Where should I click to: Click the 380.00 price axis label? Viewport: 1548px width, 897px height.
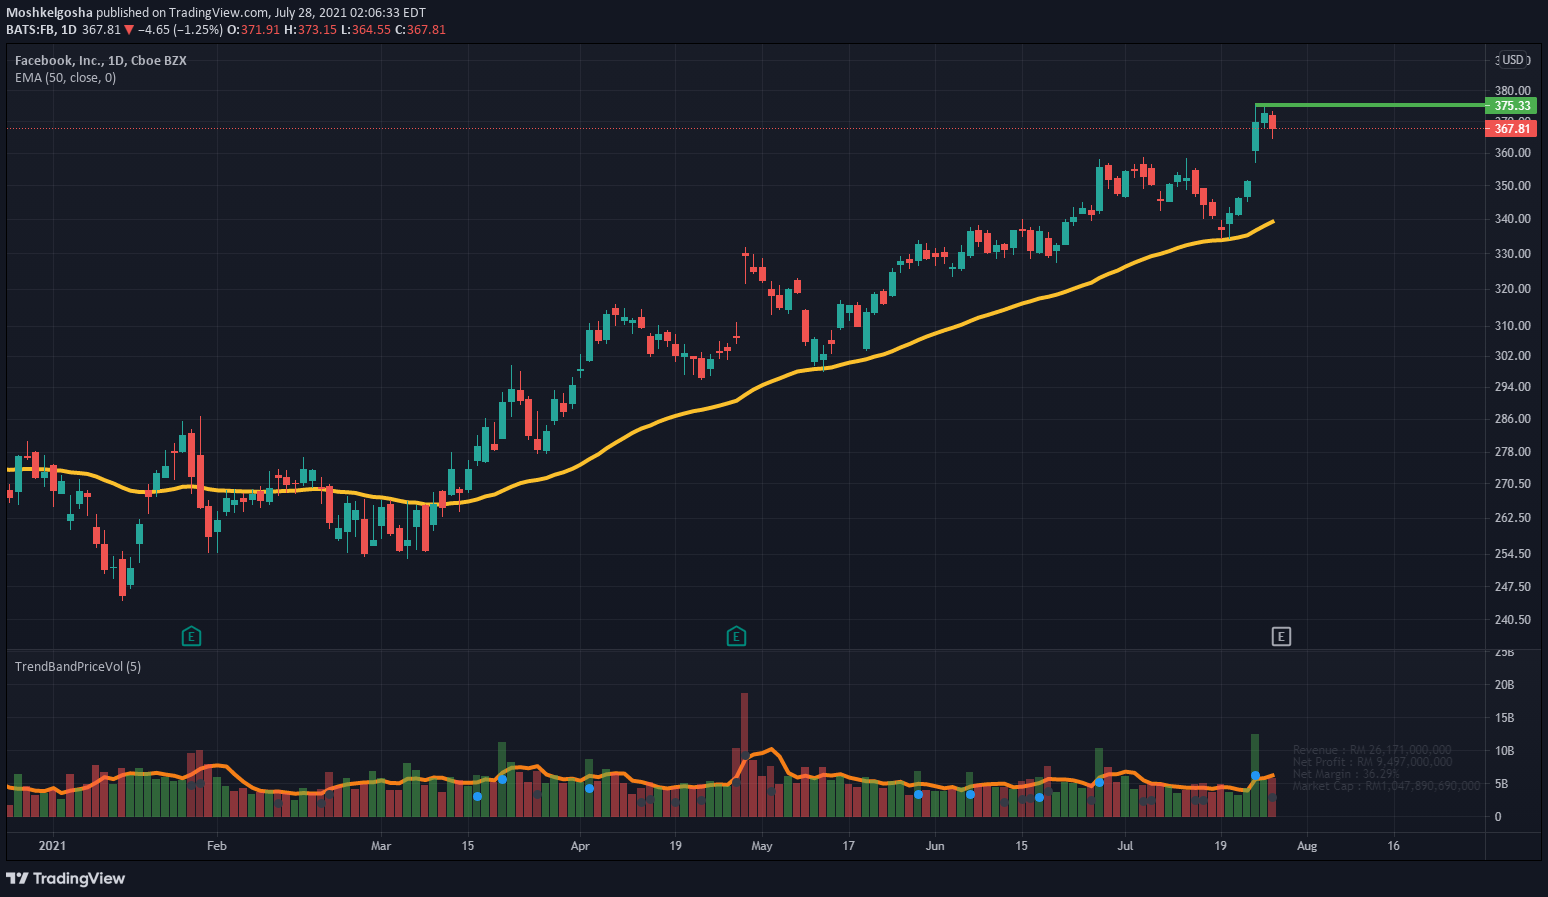point(1512,90)
